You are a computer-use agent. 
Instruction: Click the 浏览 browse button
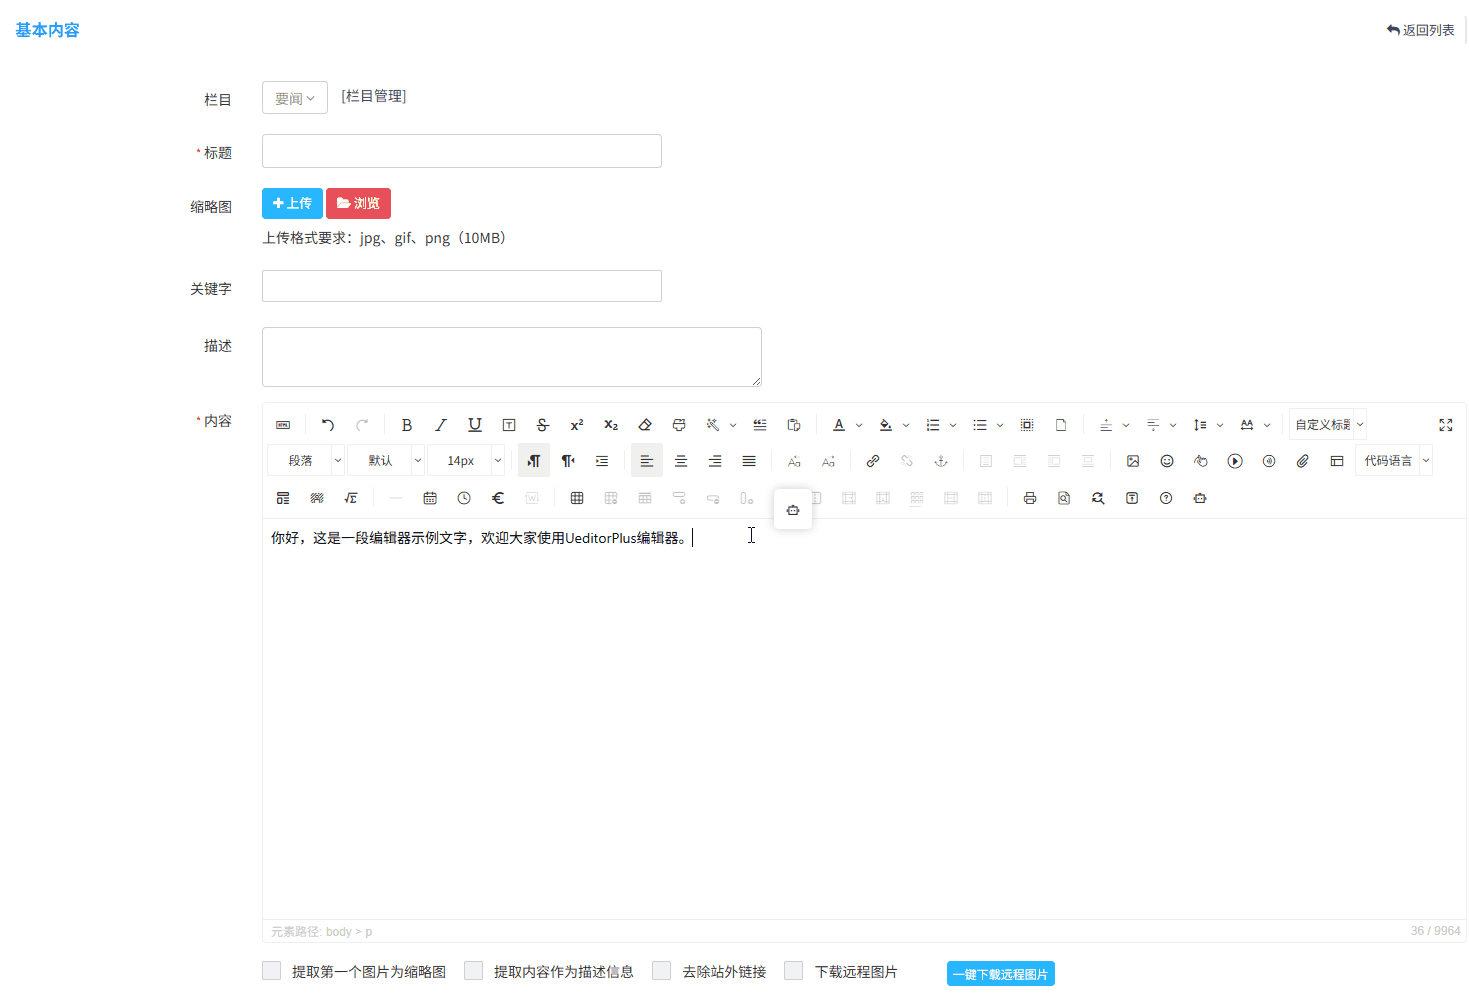point(358,203)
